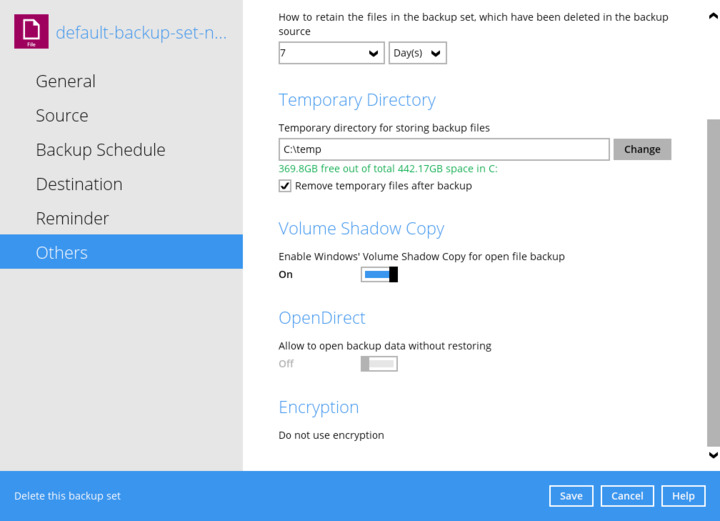Enable the OpenDirect toggle switch

coord(379,364)
